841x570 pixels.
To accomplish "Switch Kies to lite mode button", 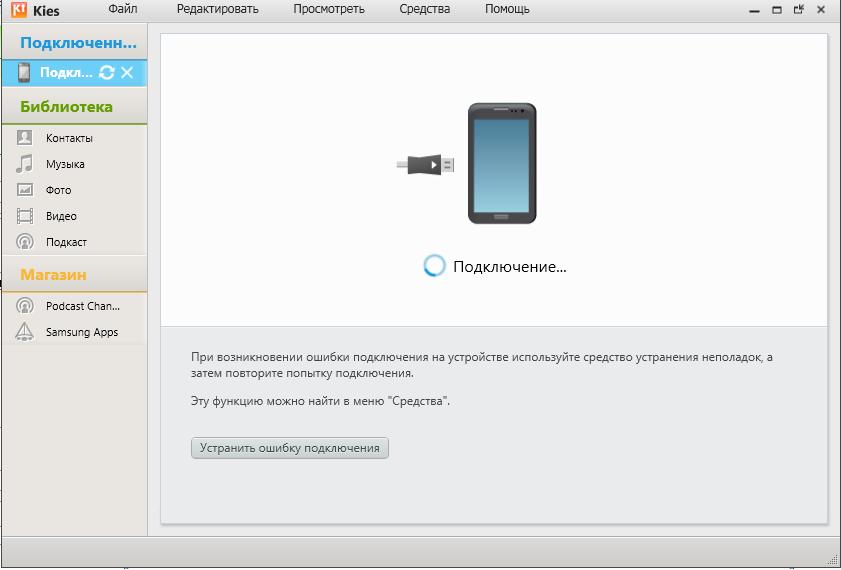I will coord(799,9).
